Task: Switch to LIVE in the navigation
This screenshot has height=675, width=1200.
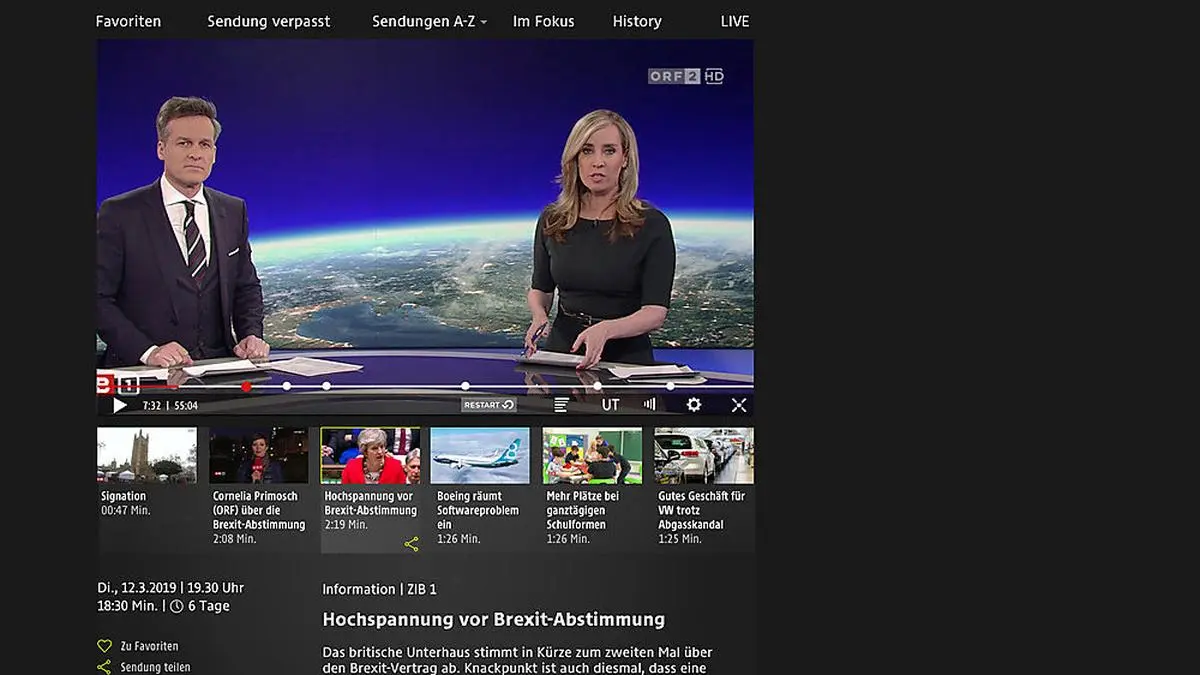Action: tap(734, 21)
